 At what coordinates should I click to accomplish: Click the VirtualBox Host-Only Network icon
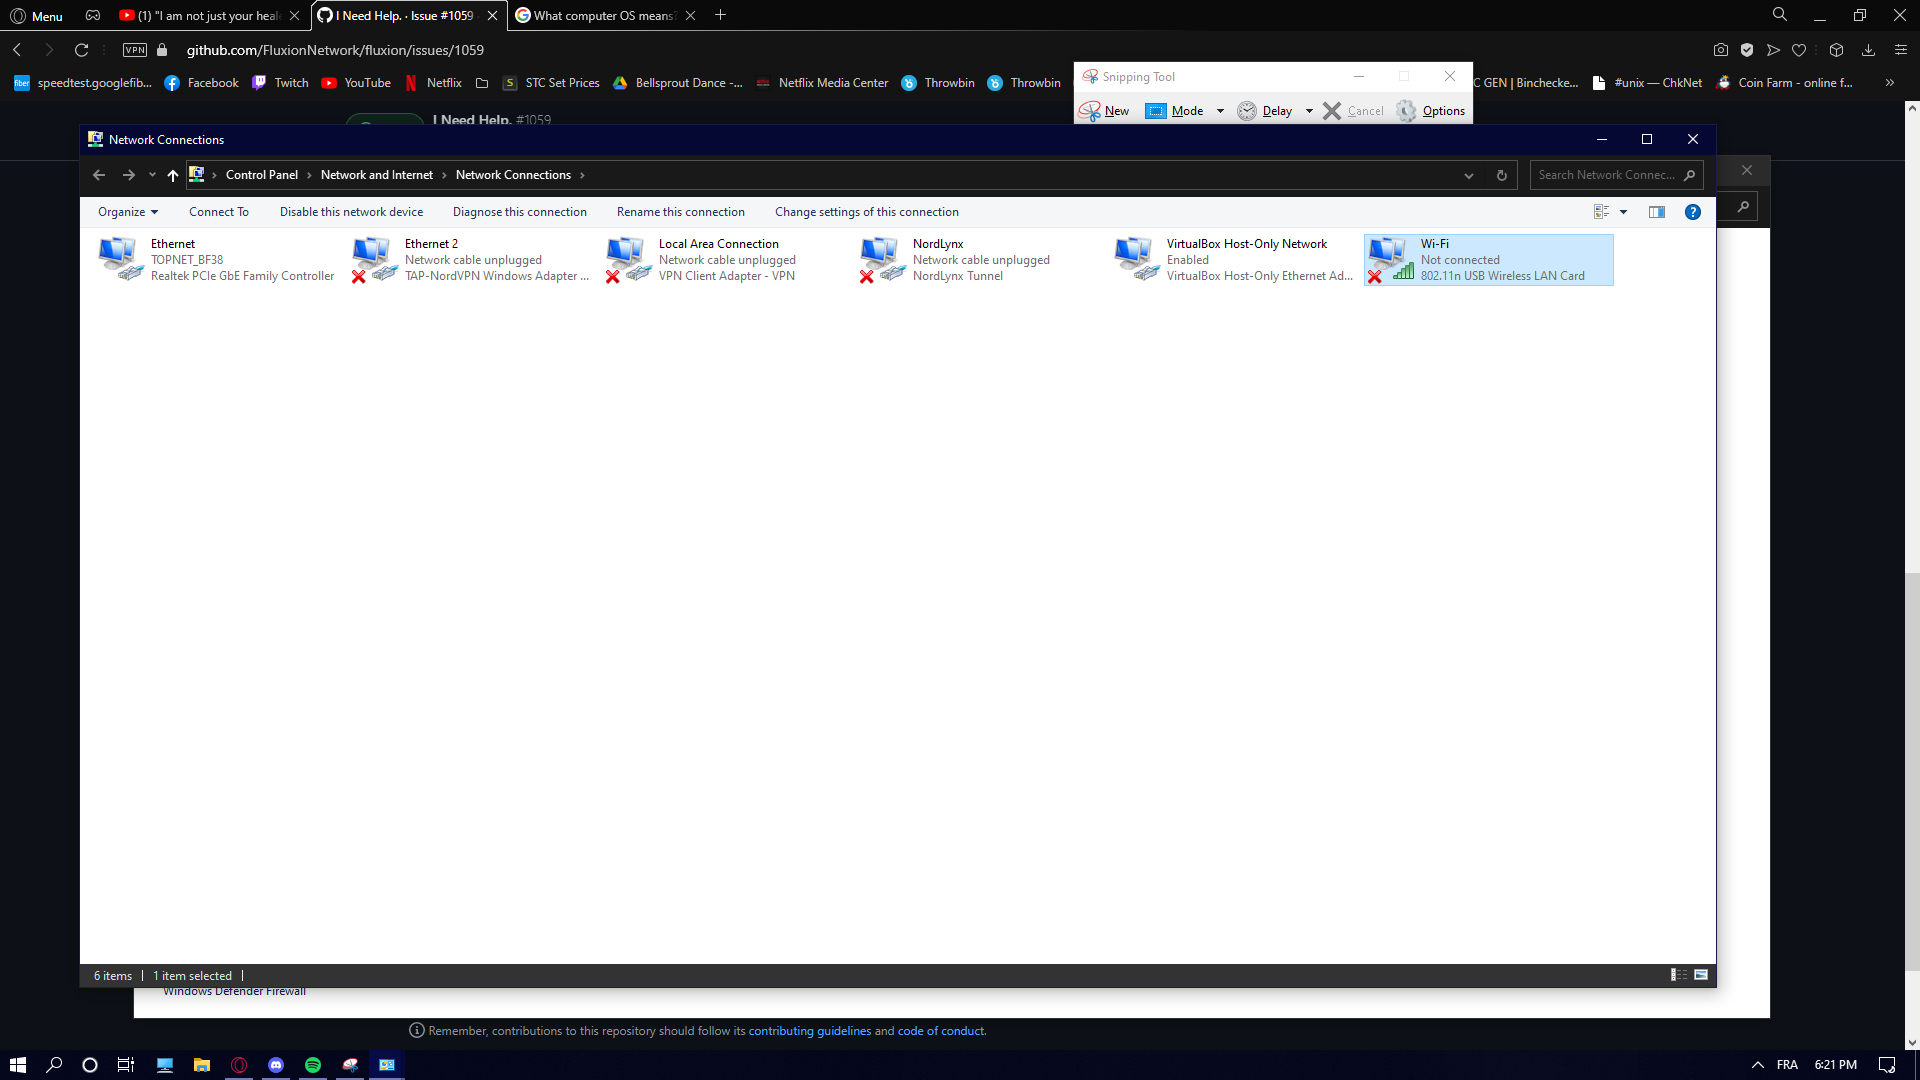[1135, 255]
